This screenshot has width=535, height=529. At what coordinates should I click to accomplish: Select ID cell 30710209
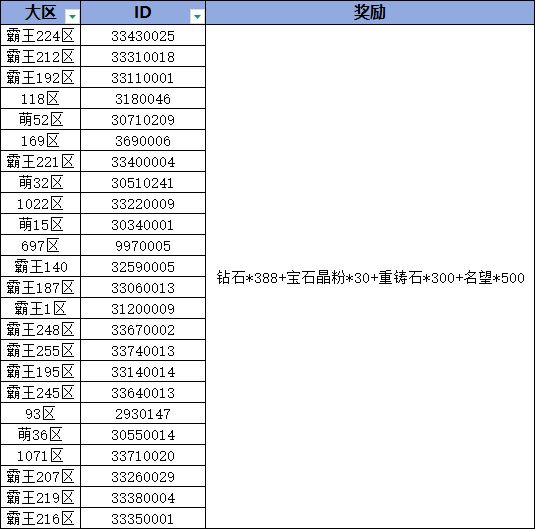143,119
